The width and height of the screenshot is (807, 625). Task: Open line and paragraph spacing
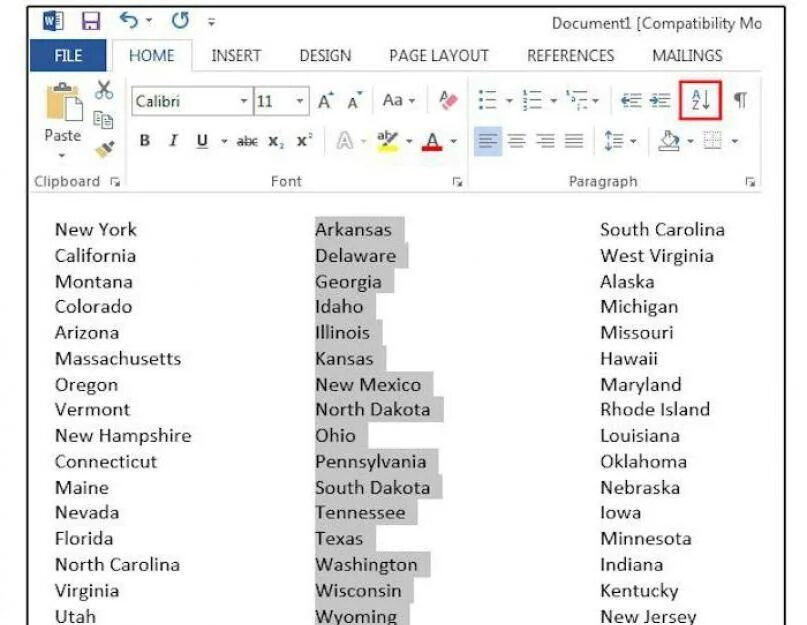tap(614, 141)
